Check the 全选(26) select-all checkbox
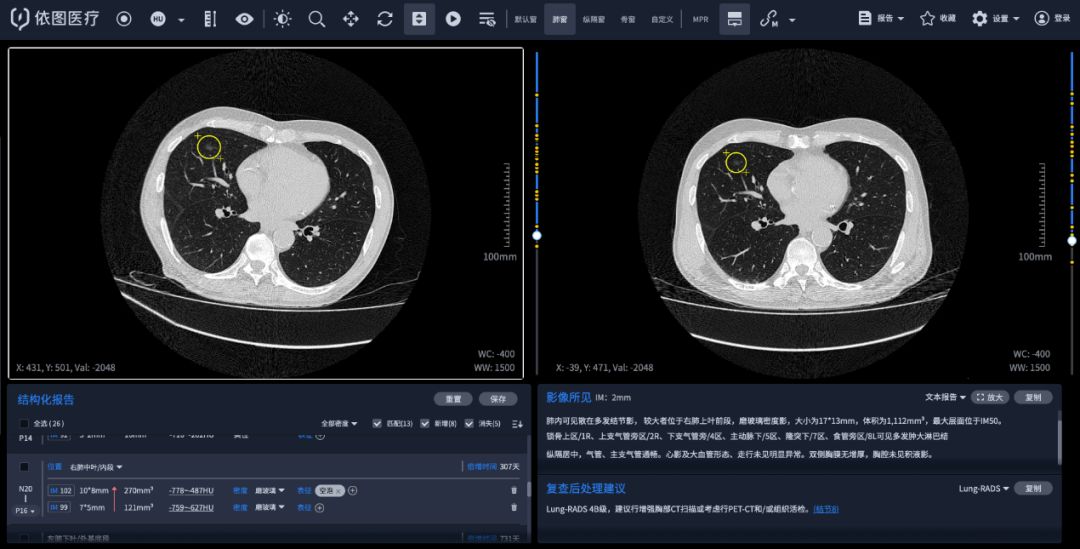Screen dimensions: 1080x549 point(25,423)
